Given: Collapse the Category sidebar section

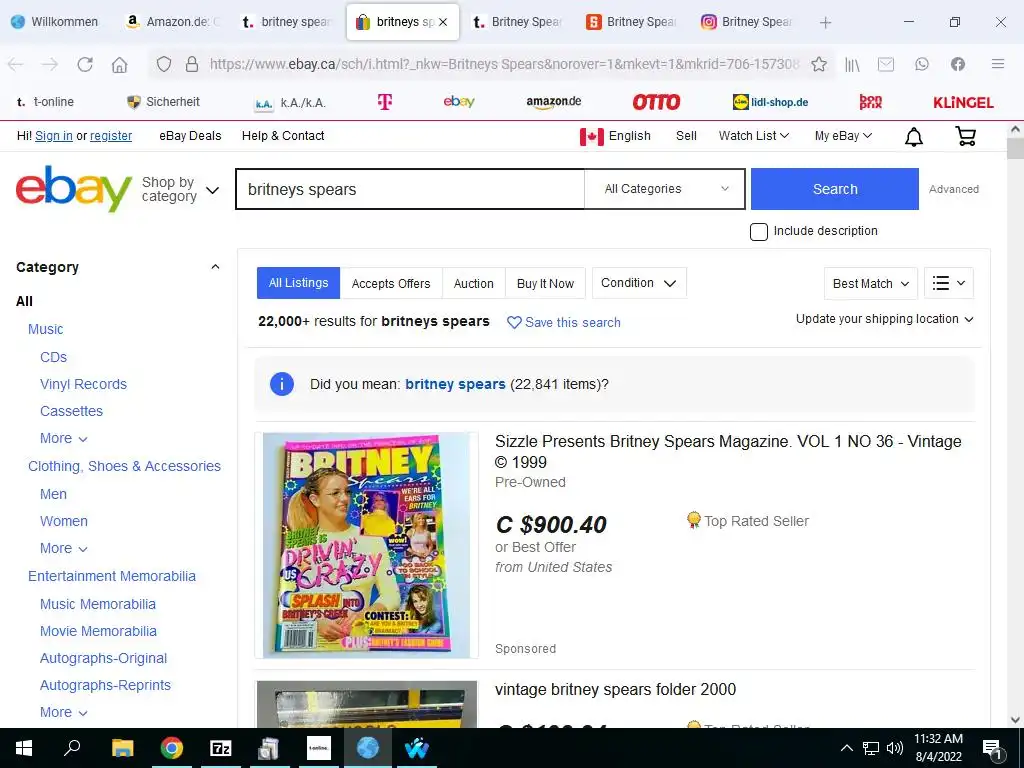Looking at the screenshot, I should (x=215, y=266).
